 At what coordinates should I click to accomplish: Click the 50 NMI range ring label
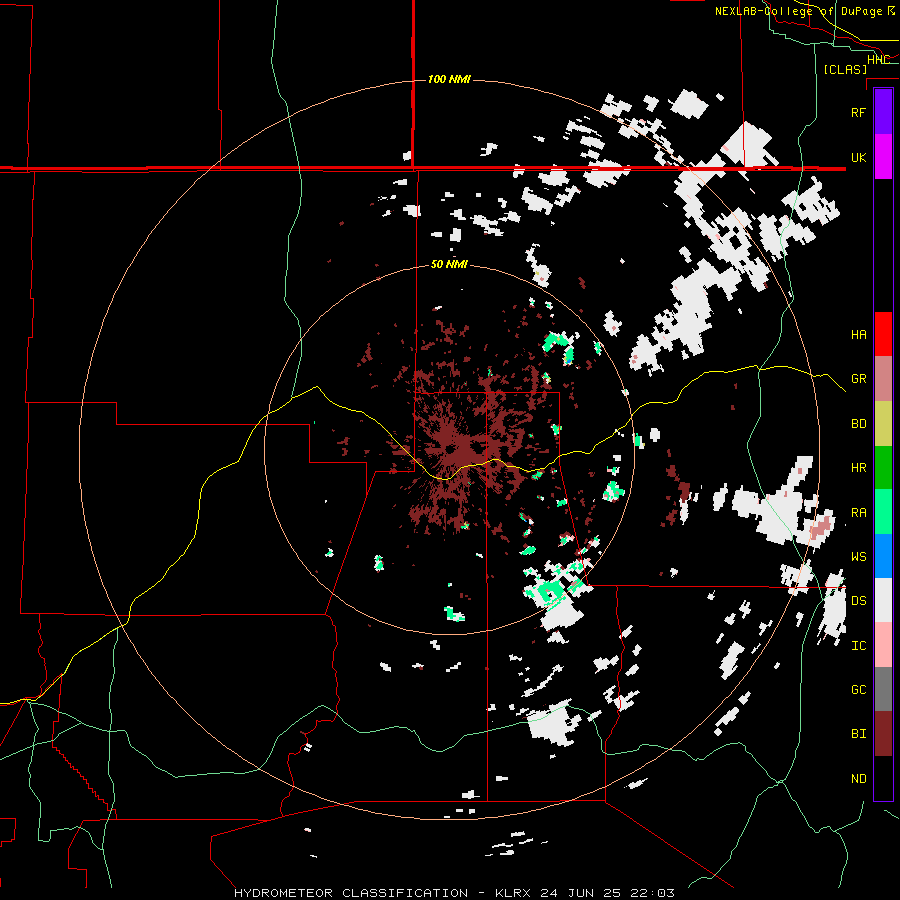[449, 264]
